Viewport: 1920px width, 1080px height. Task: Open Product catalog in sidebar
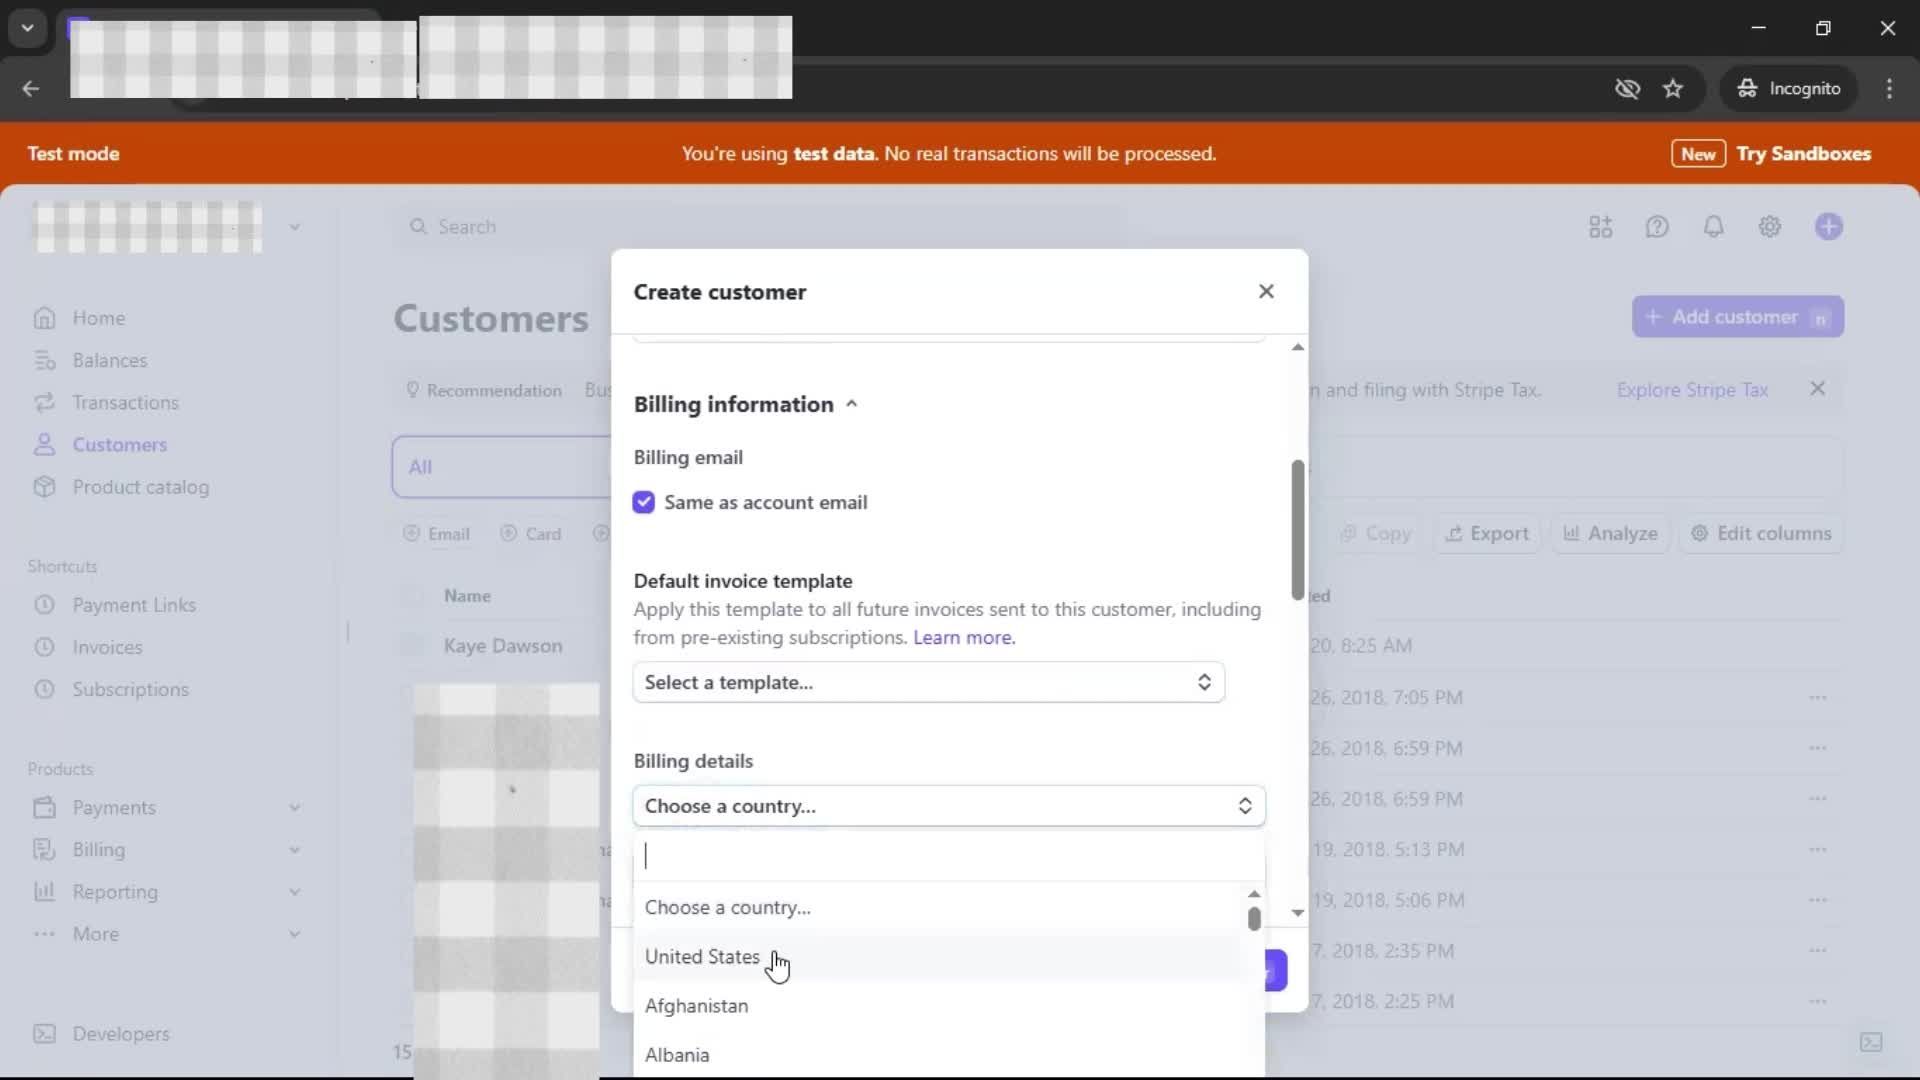[140, 487]
